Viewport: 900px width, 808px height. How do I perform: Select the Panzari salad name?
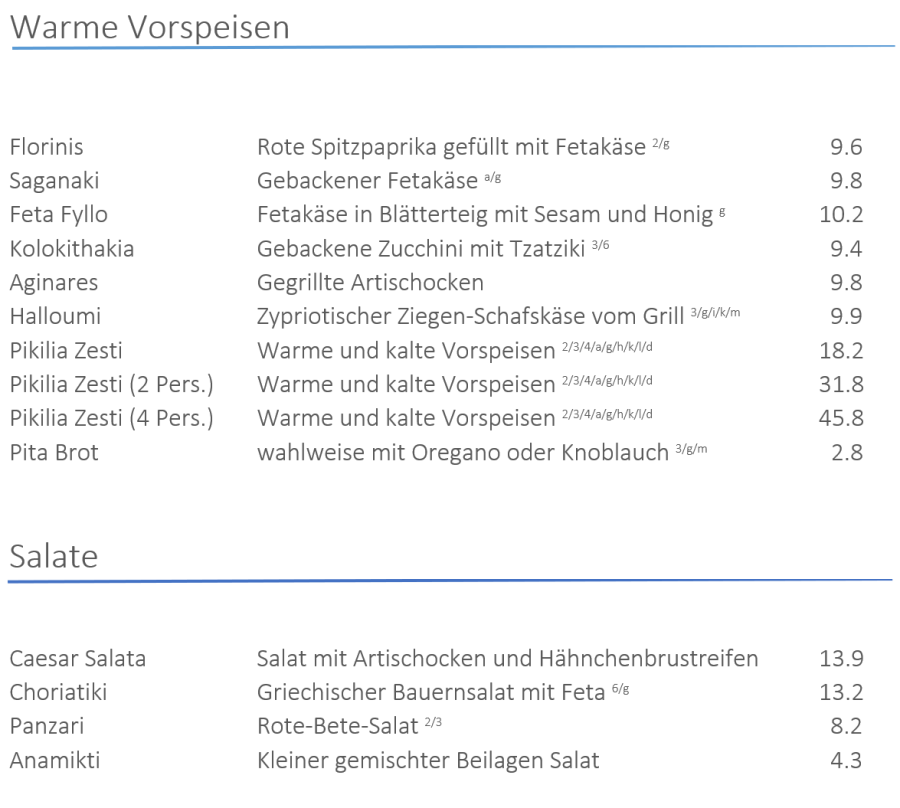pyautogui.click(x=49, y=727)
